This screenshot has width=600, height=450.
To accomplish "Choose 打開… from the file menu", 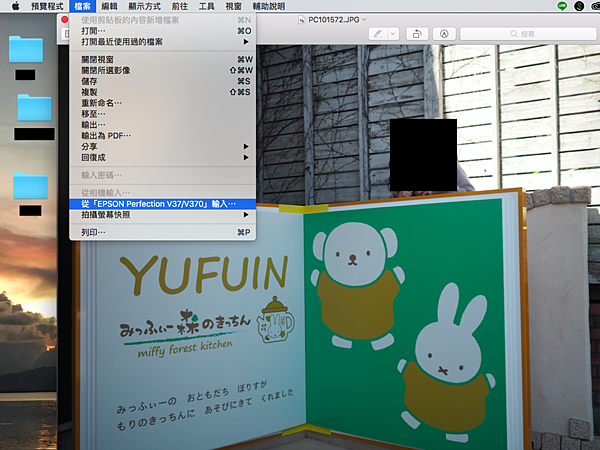I will 163,31.
